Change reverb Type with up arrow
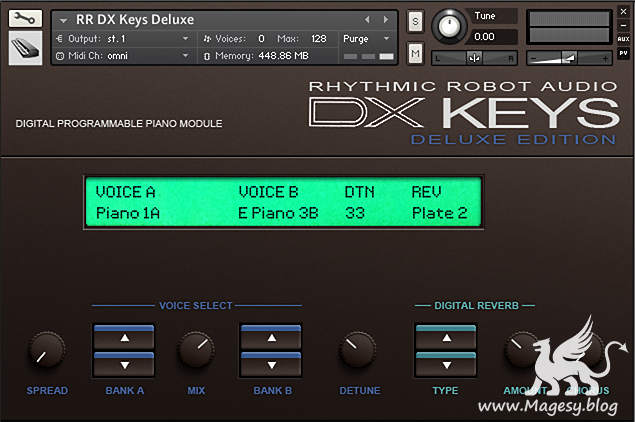This screenshot has width=635, height=422. [446, 337]
